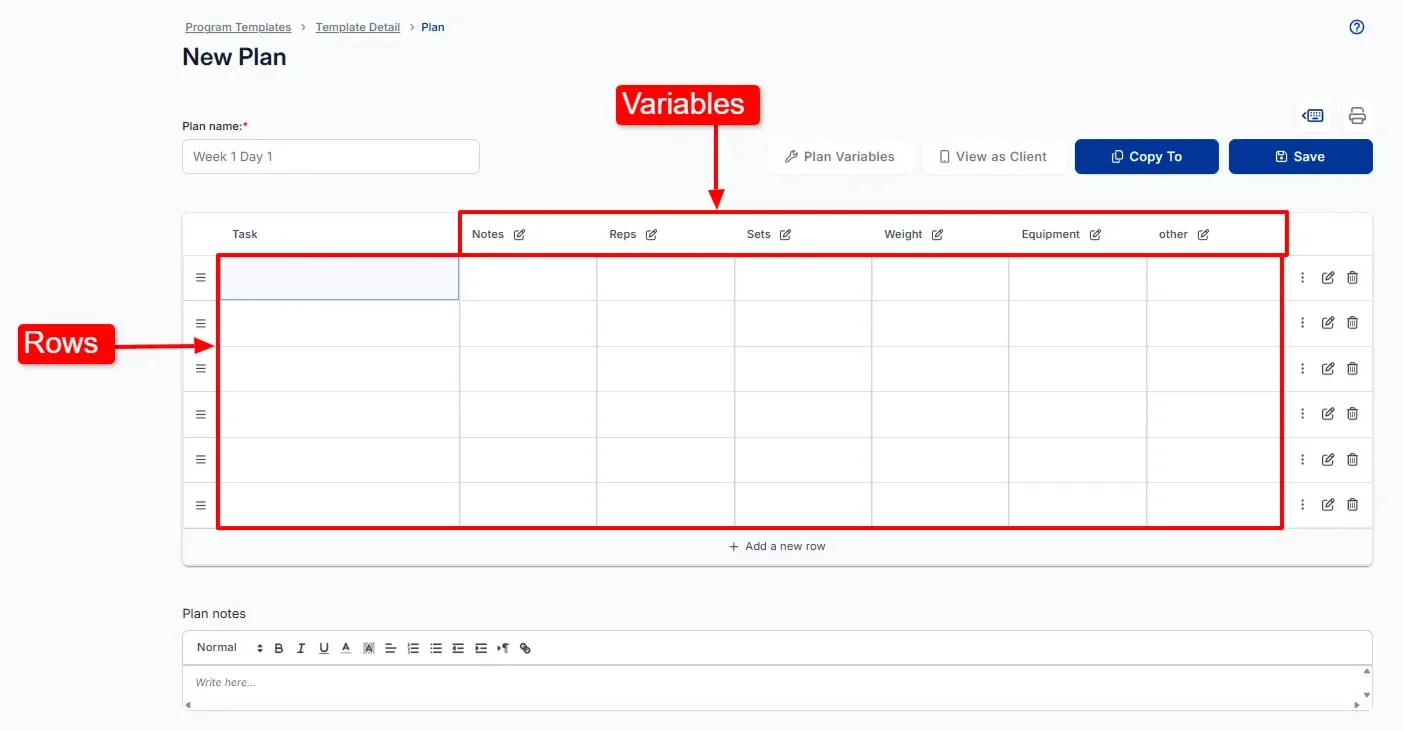Edit the Weight column variable
1403x731 pixels.
pos(937,235)
